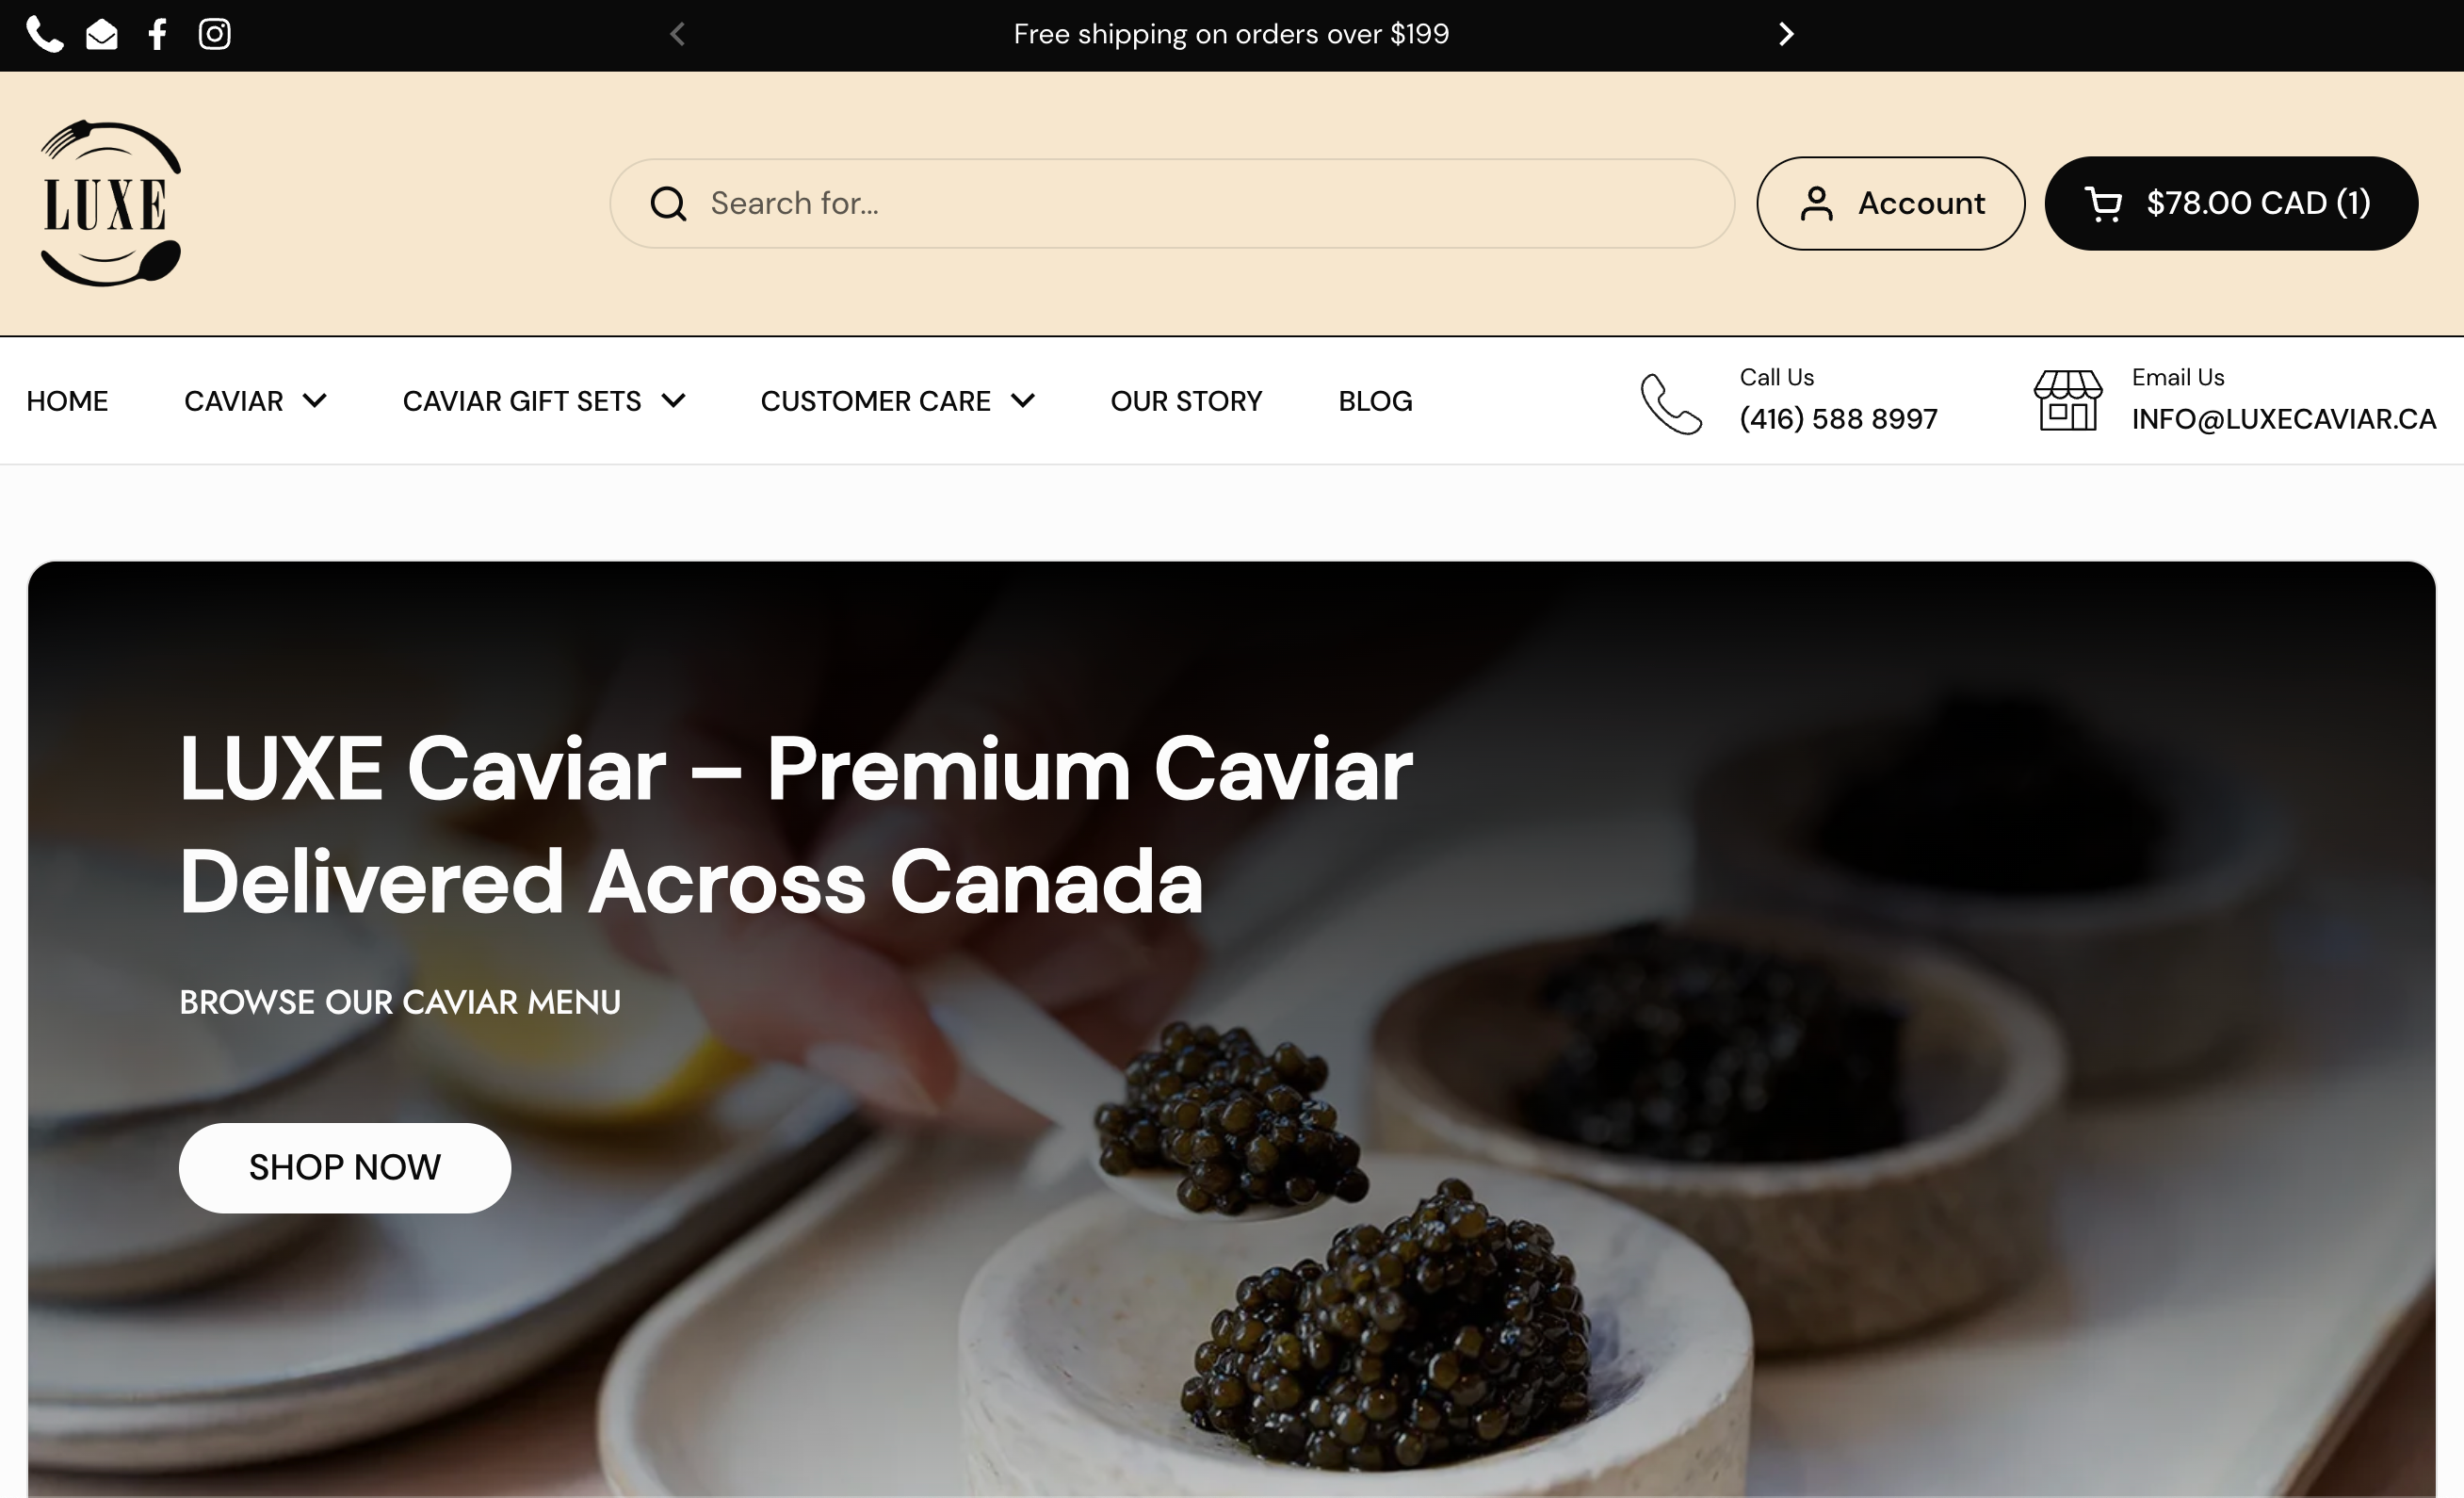Open the Facebook icon link
2464x1498 pixels.
point(157,34)
